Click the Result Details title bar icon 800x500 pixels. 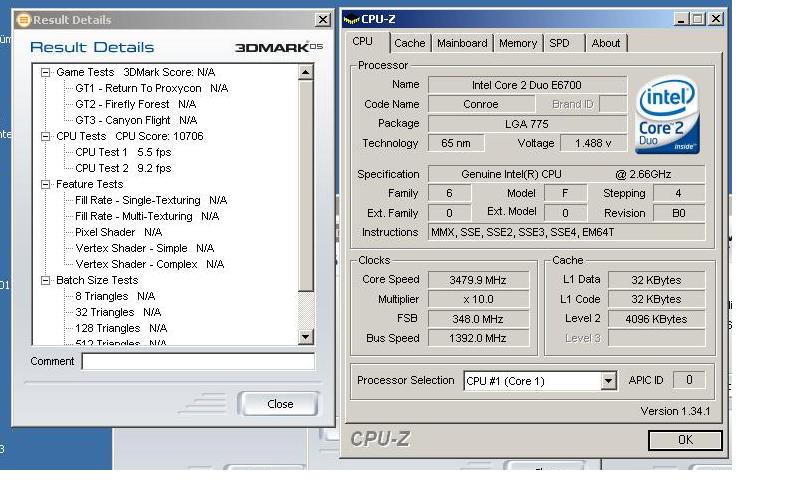(x=23, y=20)
